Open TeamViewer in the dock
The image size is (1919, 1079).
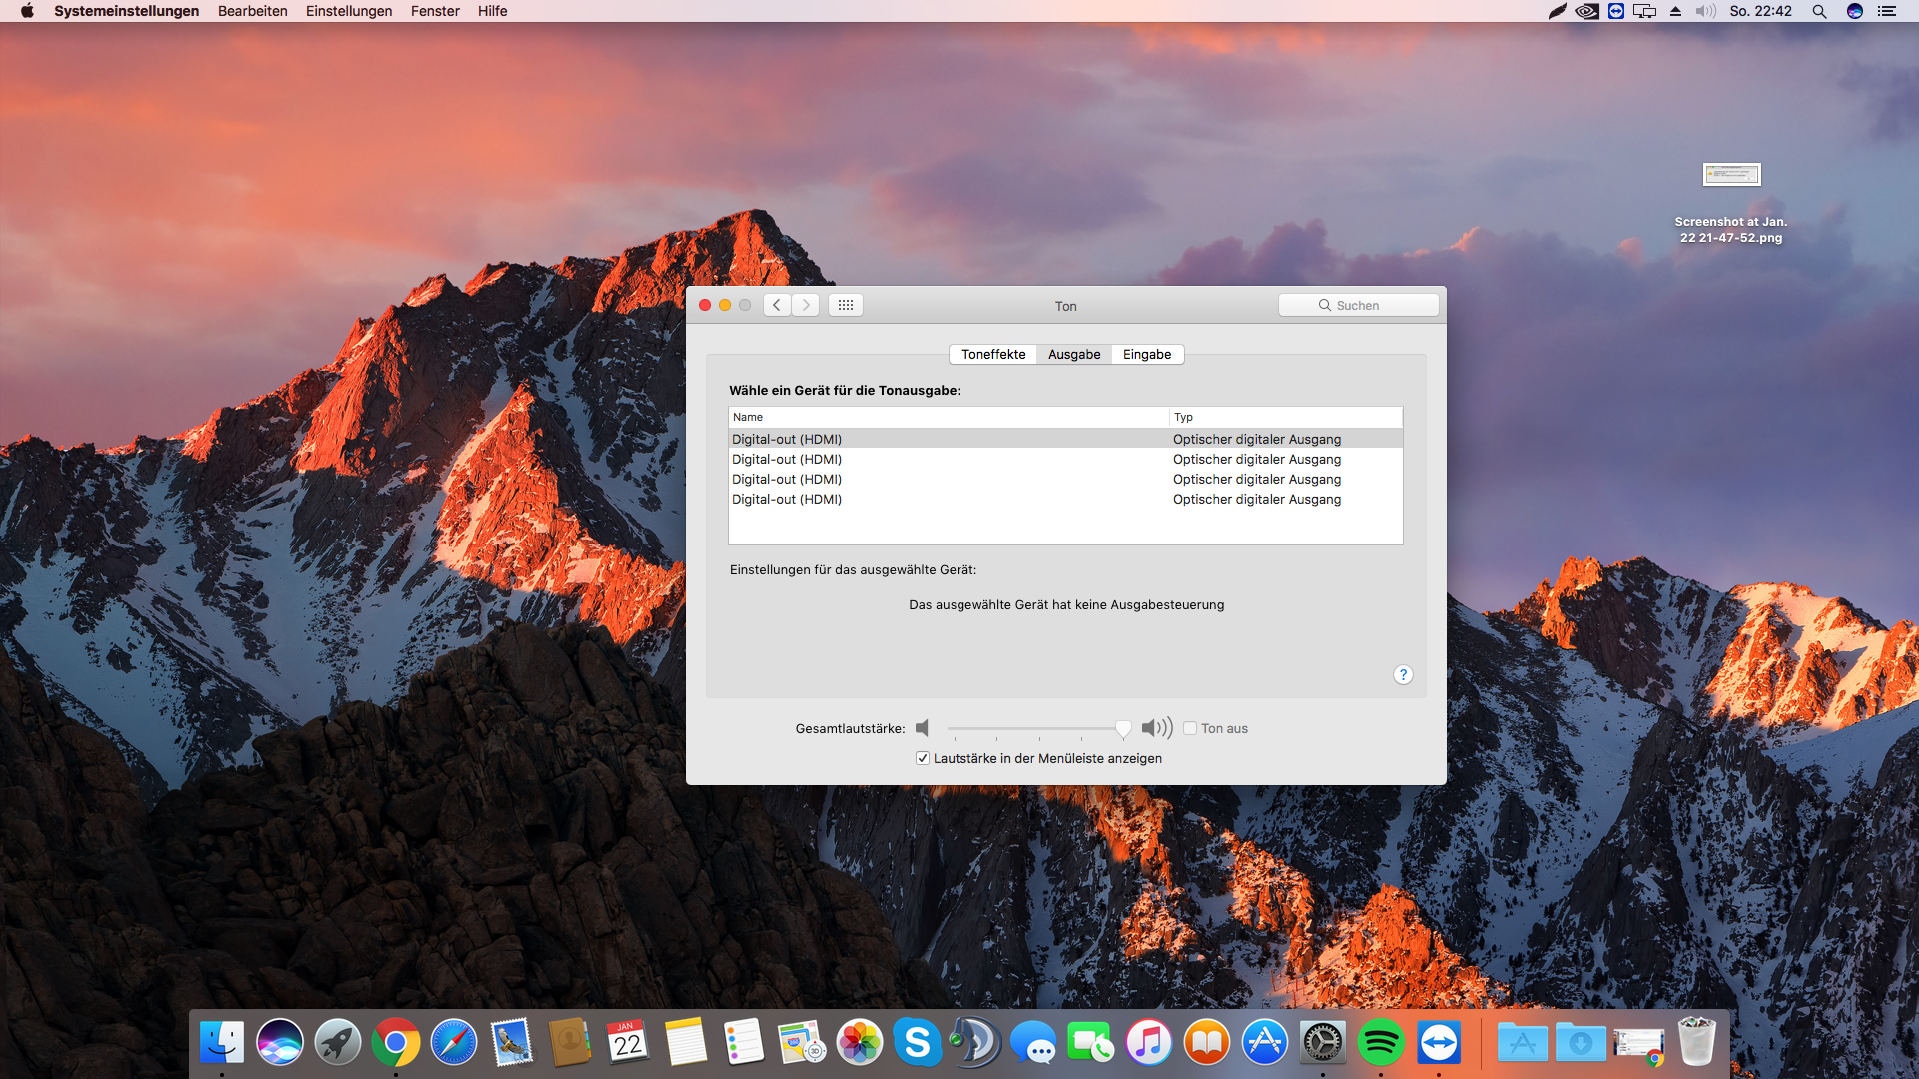coord(1438,1043)
